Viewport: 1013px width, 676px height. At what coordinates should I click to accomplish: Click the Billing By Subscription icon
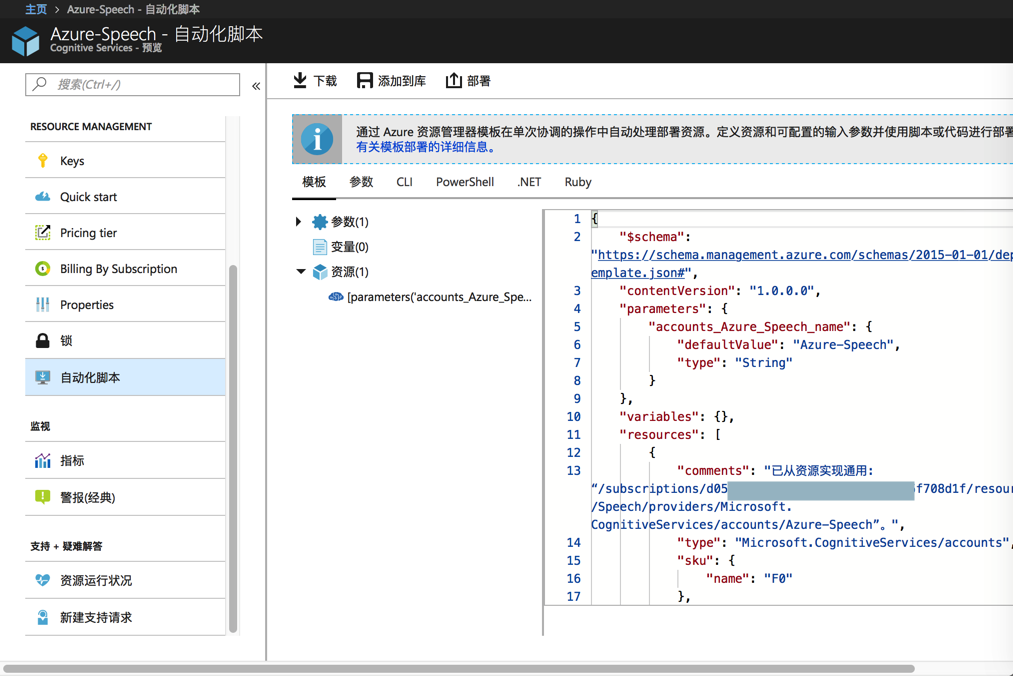(x=43, y=269)
